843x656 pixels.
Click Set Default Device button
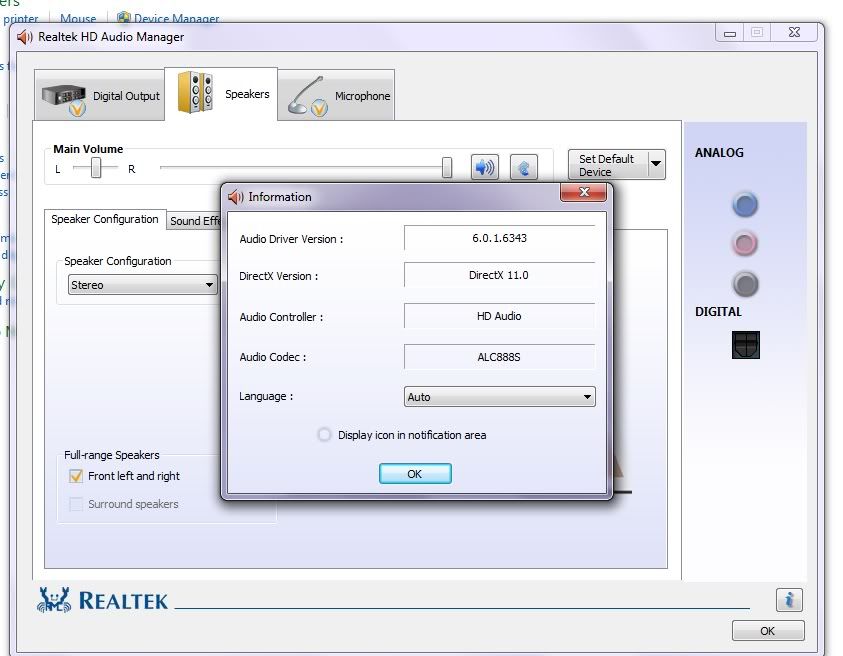[609, 165]
